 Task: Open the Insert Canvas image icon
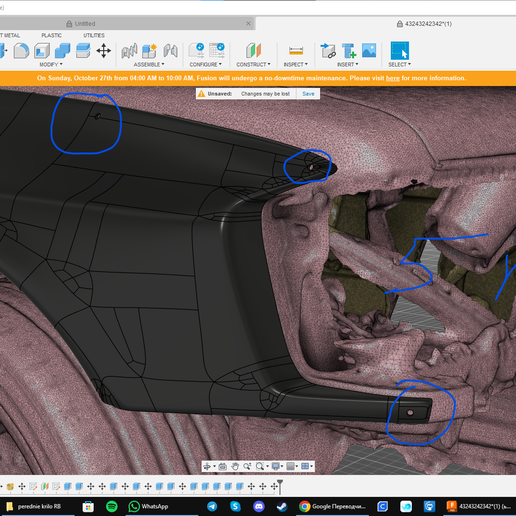pos(369,51)
